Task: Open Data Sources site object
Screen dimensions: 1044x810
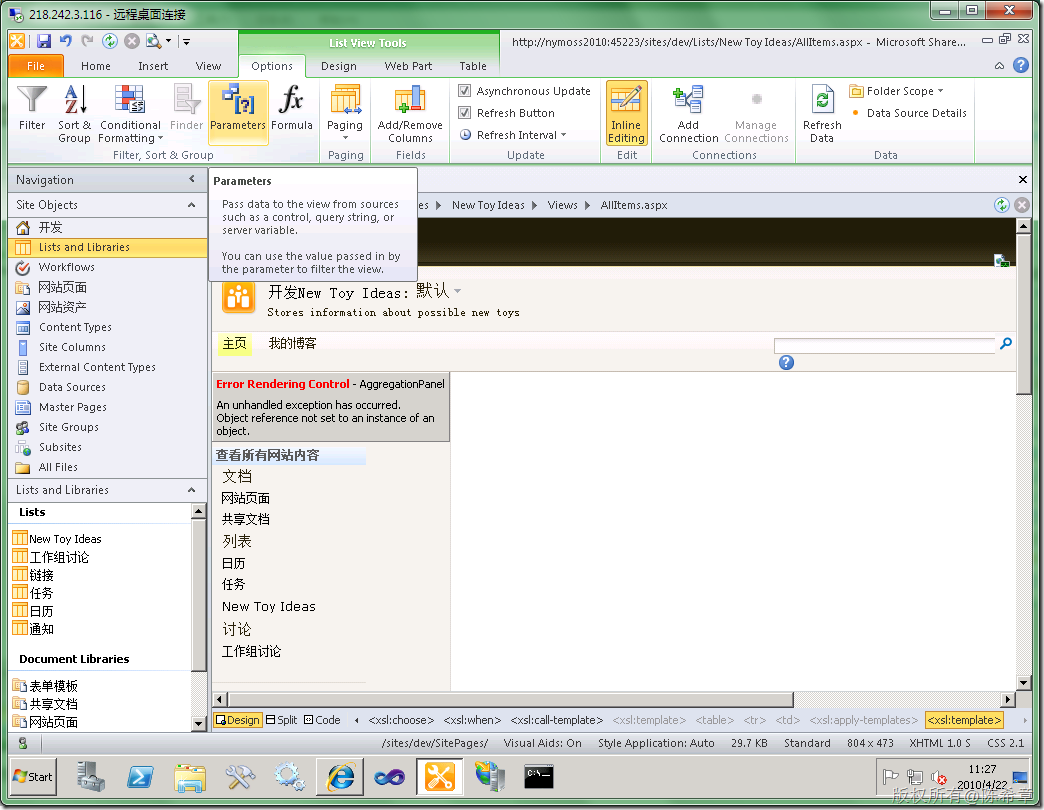Action: click(72, 387)
